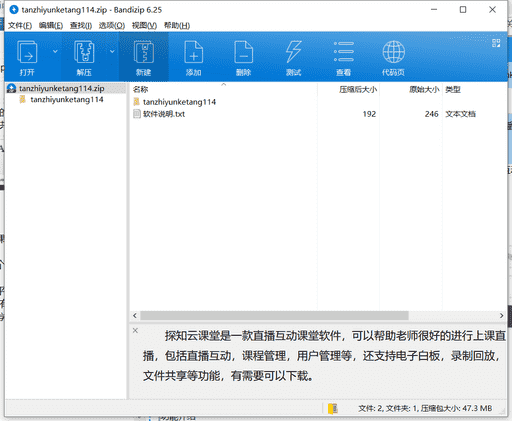Click the Extract (解压) toolbar icon

[84, 52]
